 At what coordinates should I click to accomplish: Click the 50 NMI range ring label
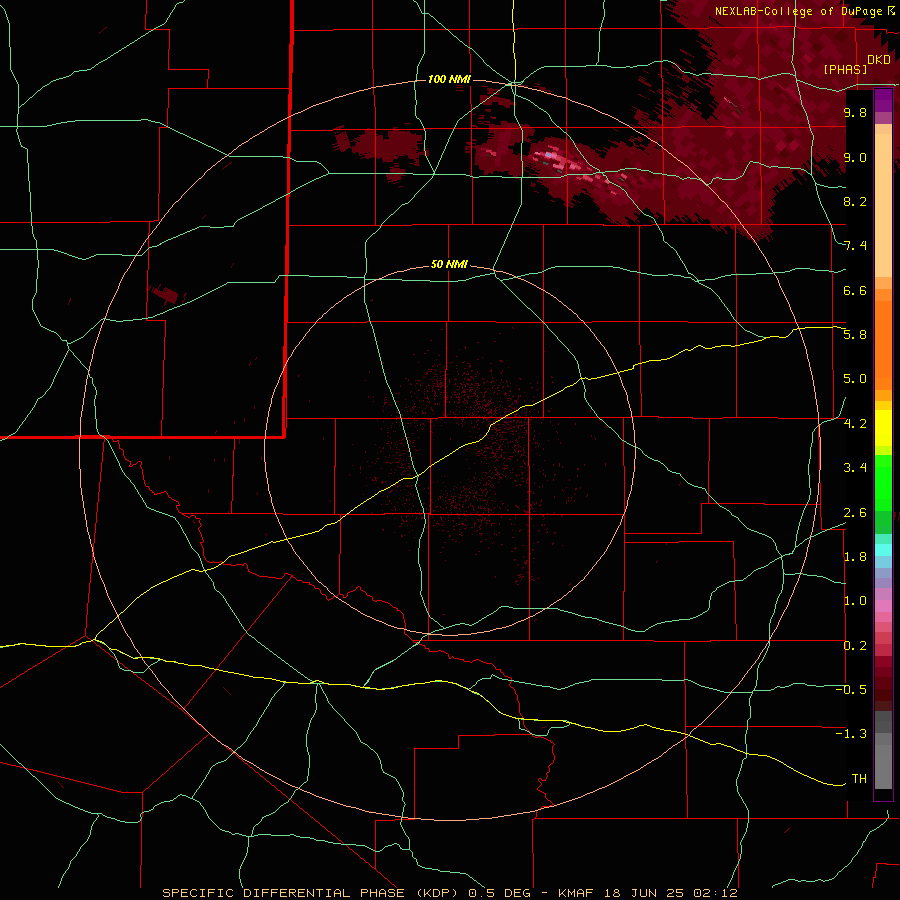(449, 264)
